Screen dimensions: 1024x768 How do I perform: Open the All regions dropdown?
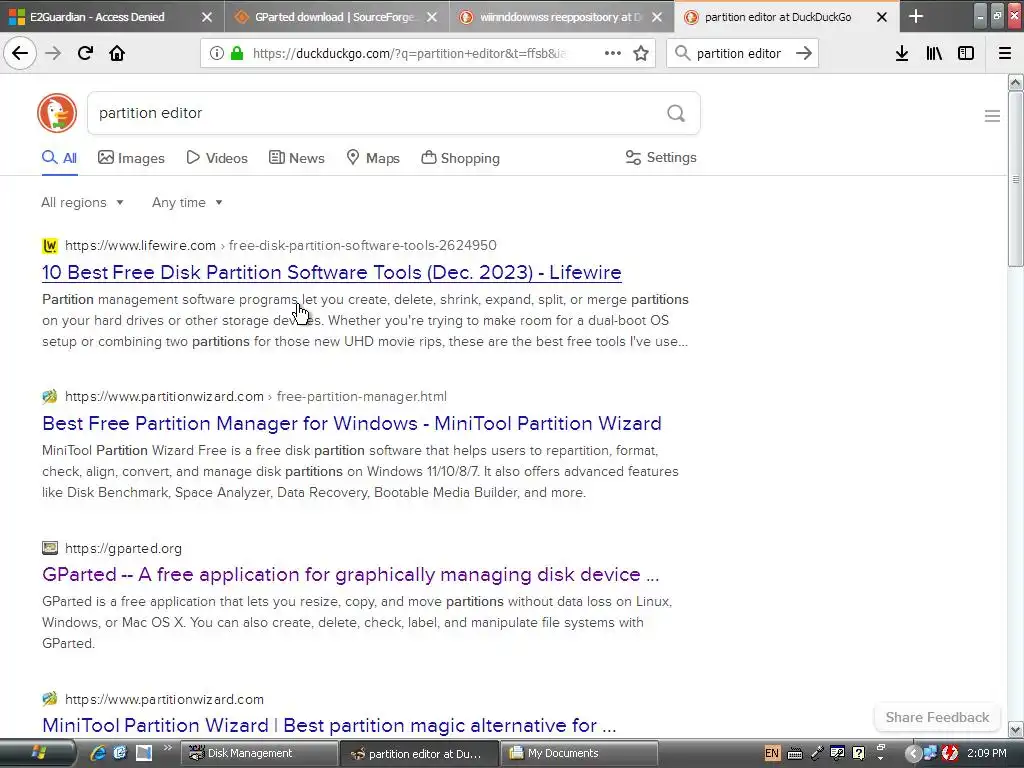pyautogui.click(x=82, y=202)
